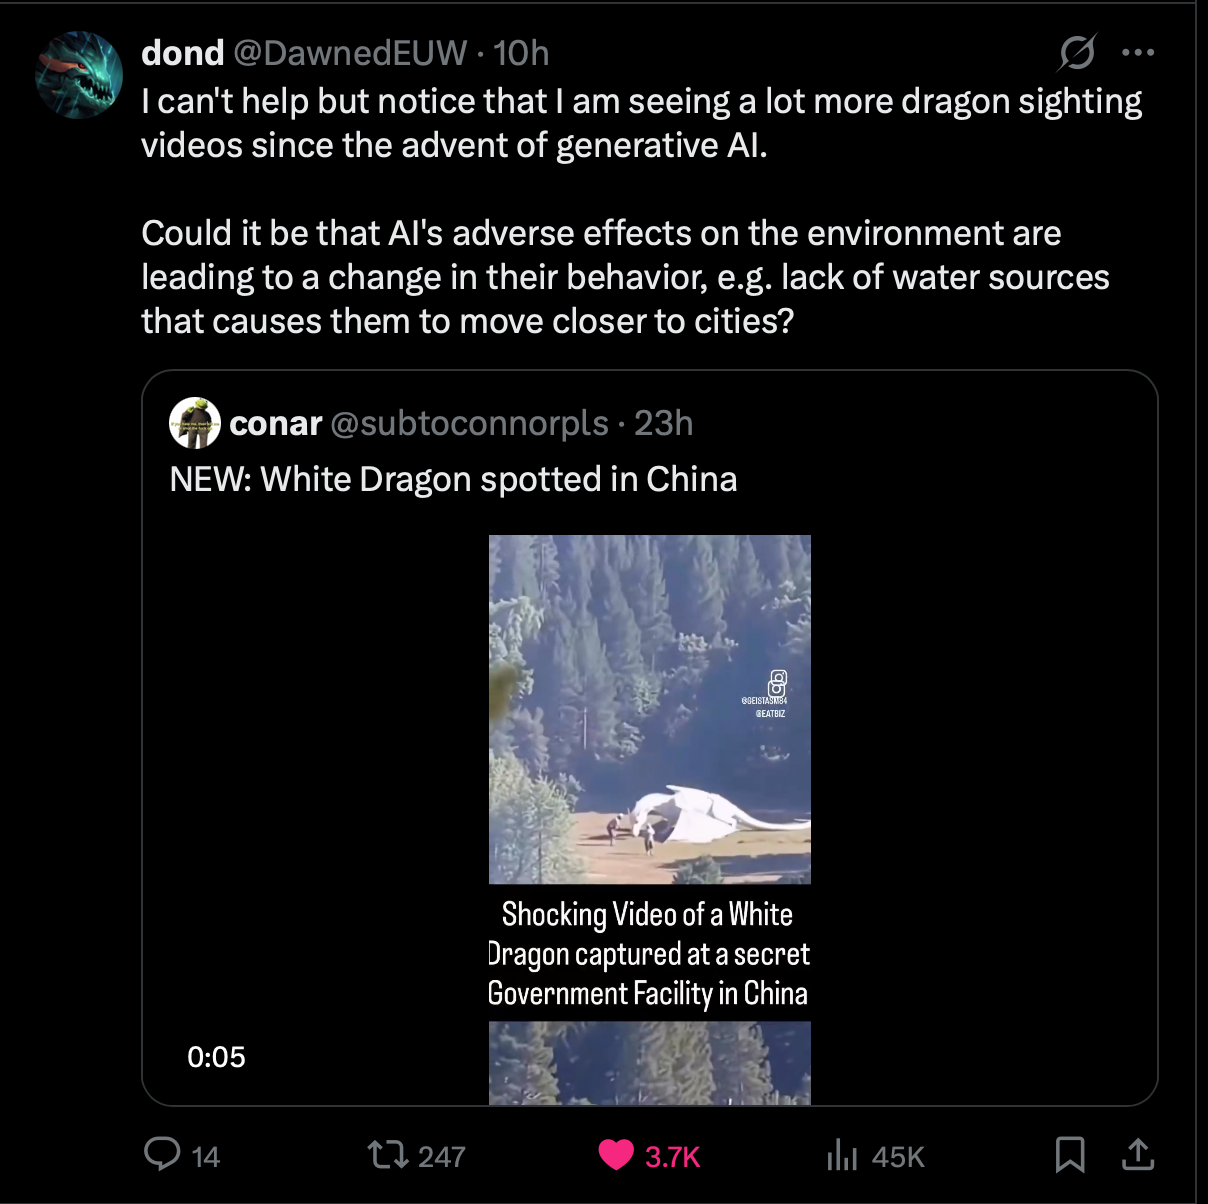
Task: Click the share upload arrow icon
Action: pyautogui.click(x=1137, y=1155)
